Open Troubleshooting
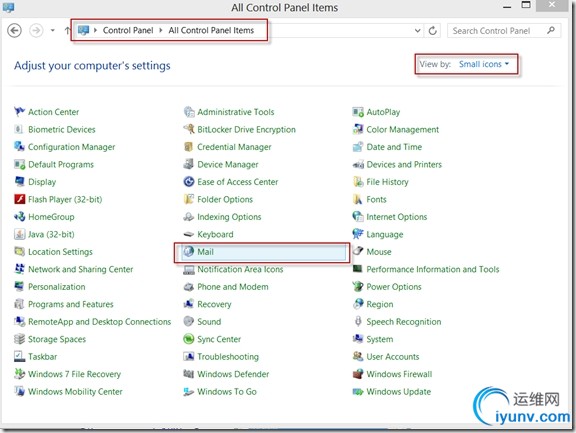 click(x=228, y=356)
